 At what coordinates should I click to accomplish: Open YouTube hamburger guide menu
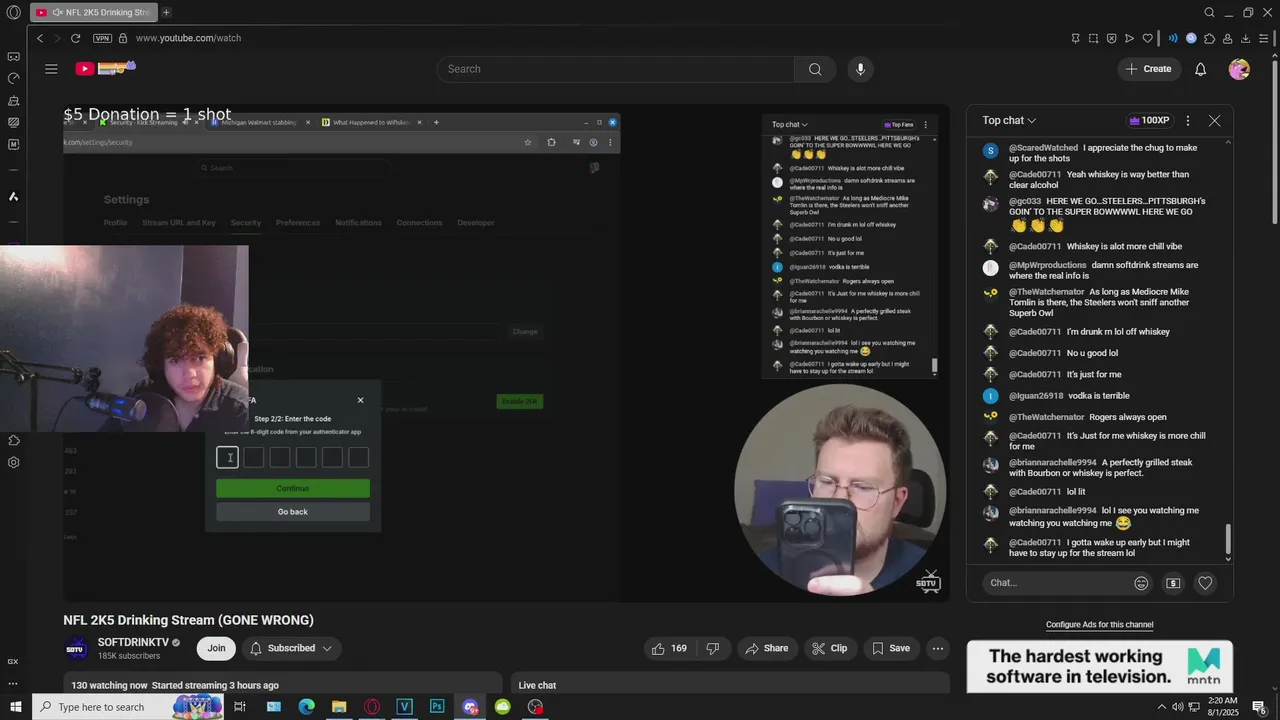tap(51, 69)
